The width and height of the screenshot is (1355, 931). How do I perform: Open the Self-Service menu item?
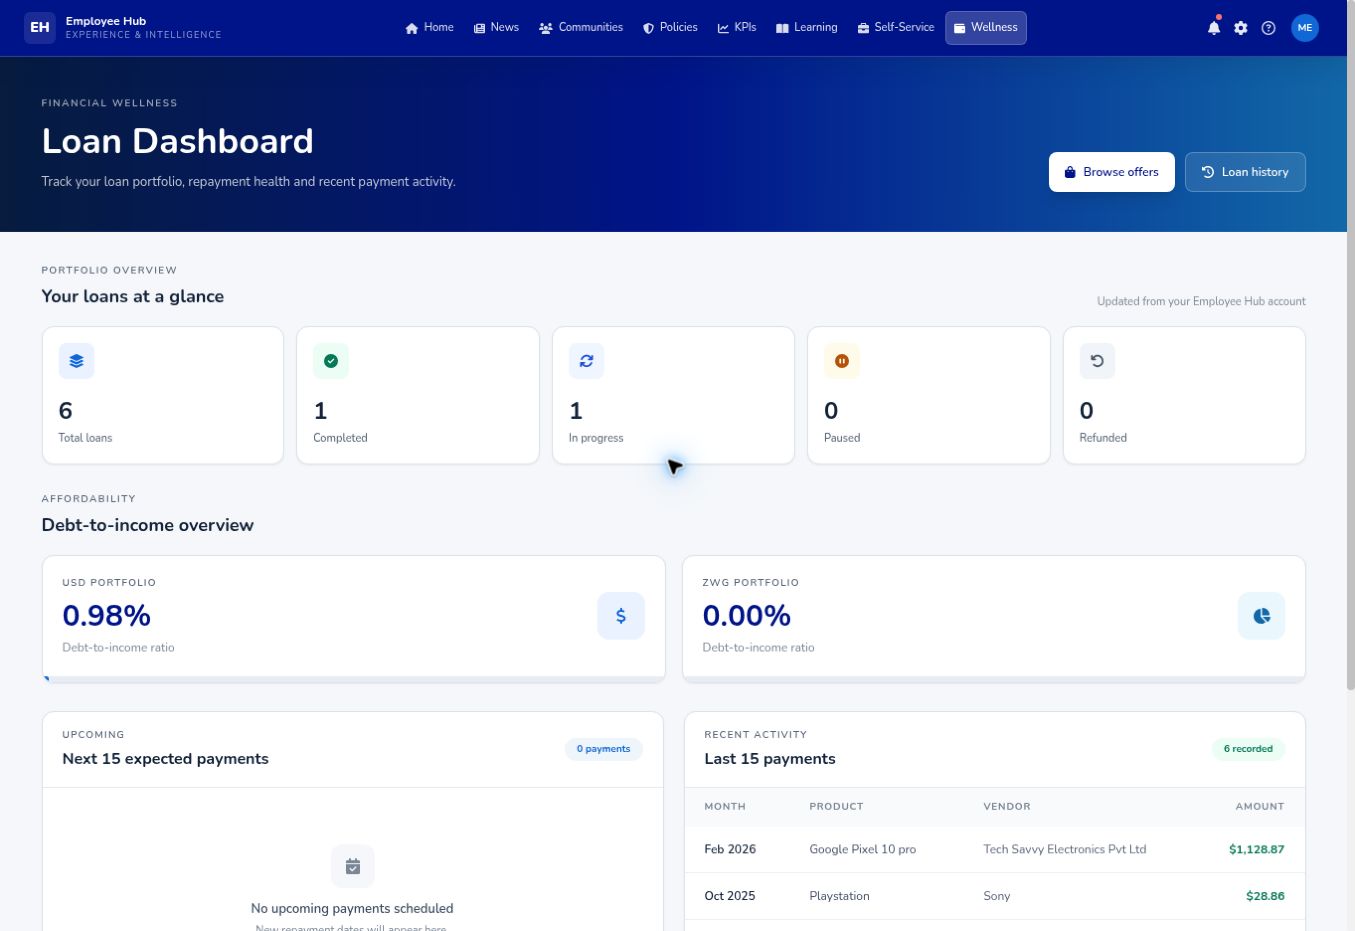click(896, 28)
